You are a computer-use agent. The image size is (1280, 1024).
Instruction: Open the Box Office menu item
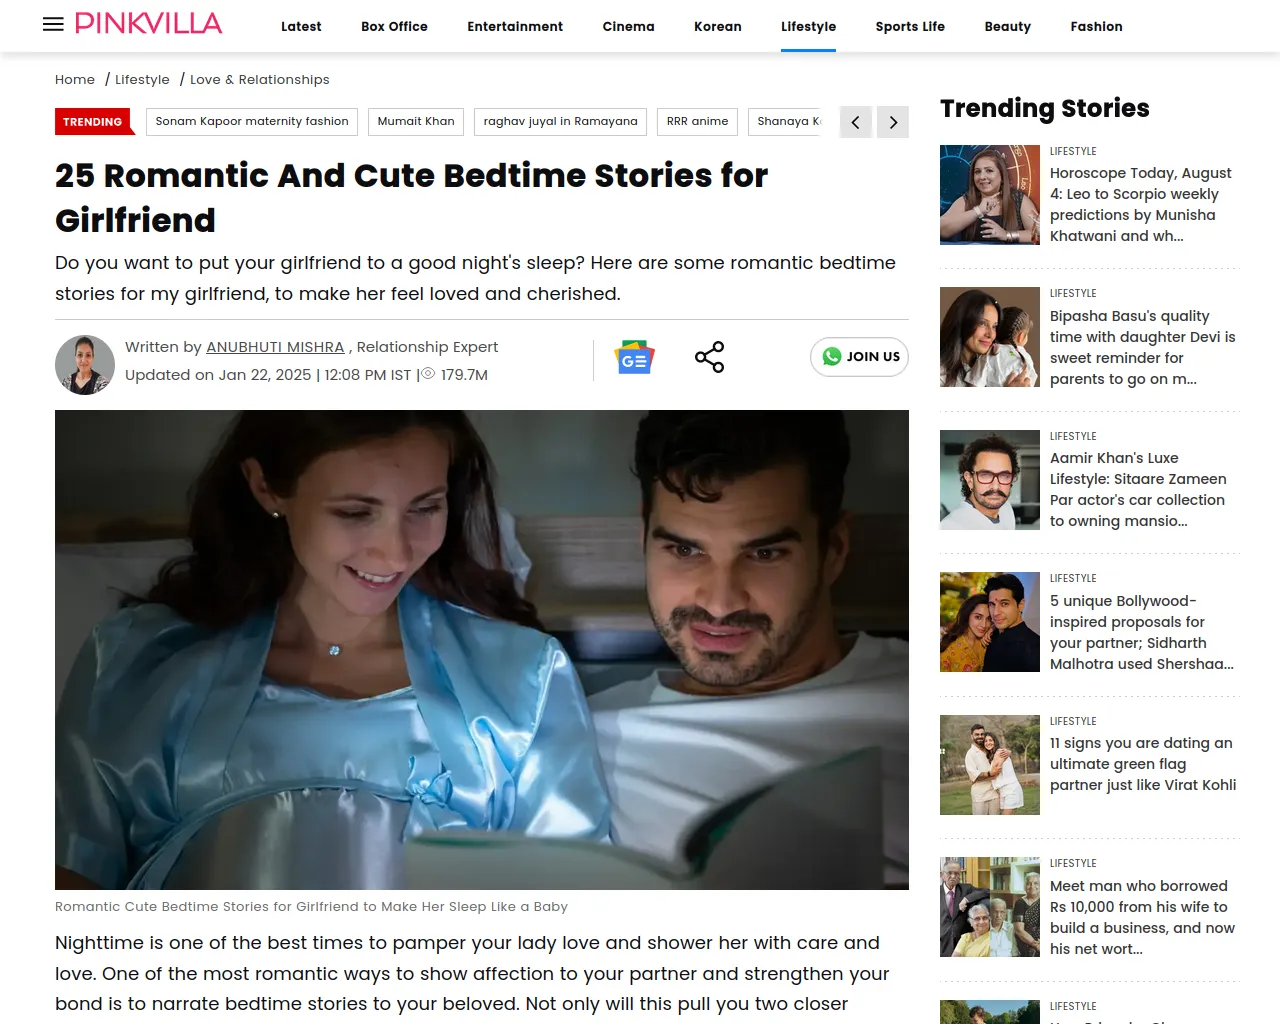(x=394, y=27)
